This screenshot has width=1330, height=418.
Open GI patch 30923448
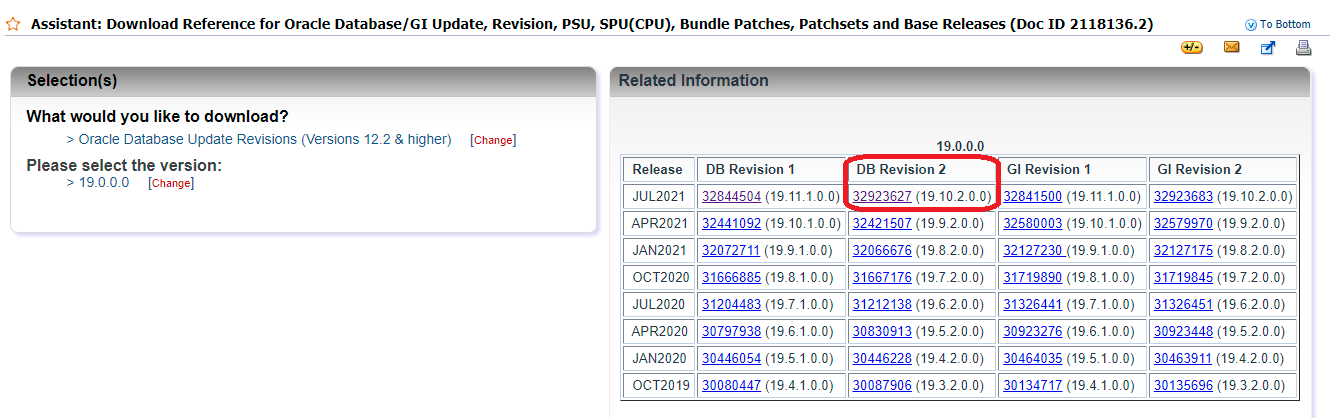[x=1183, y=331]
